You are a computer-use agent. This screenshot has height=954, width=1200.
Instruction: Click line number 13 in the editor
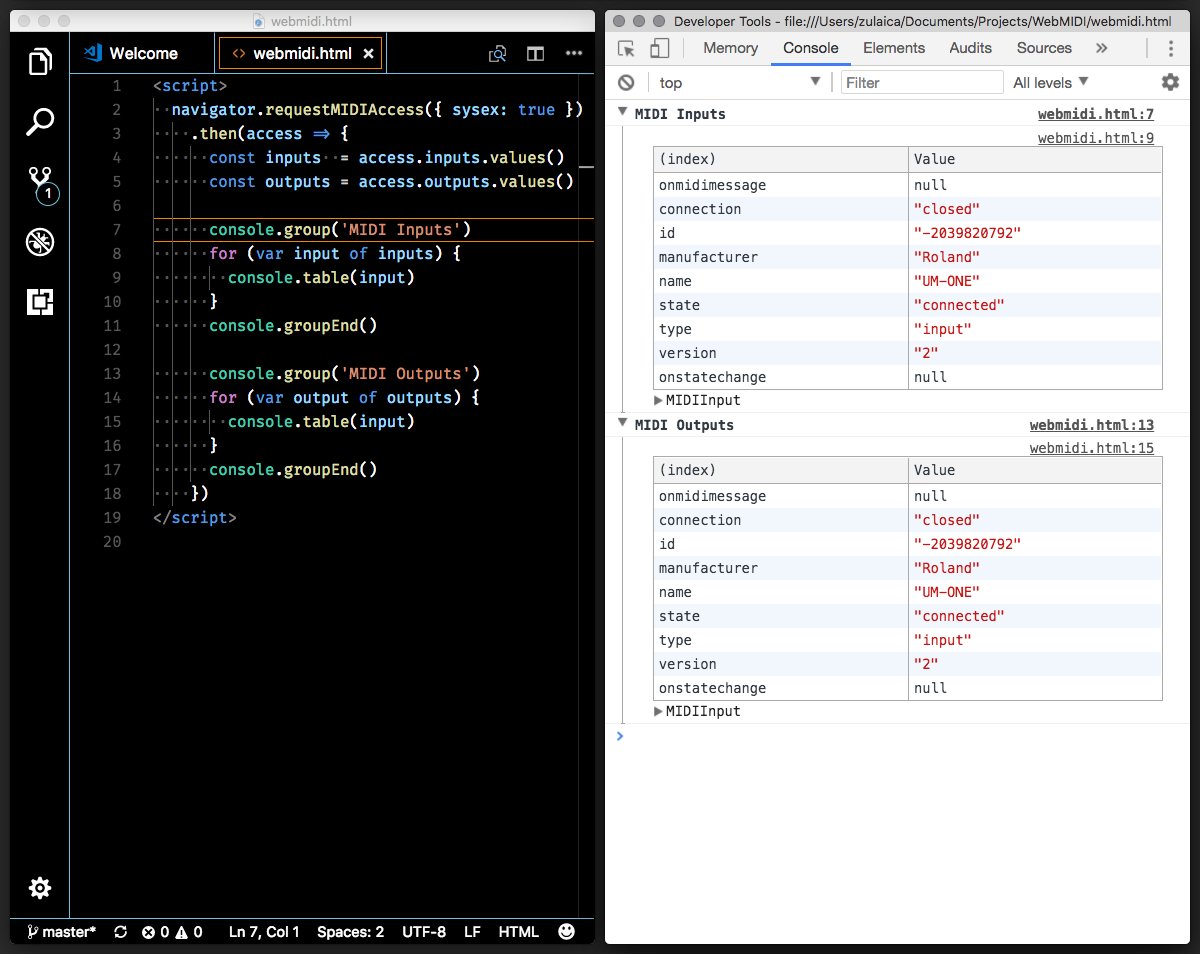pyautogui.click(x=112, y=374)
